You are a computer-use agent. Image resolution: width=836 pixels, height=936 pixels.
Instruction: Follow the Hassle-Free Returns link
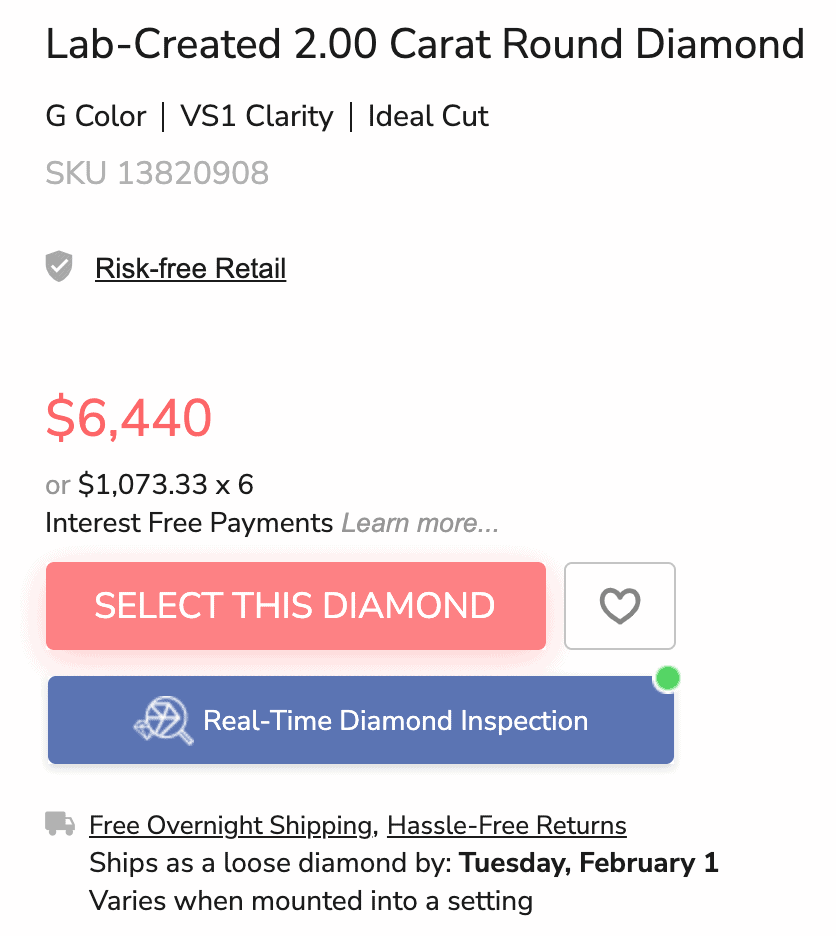click(506, 825)
